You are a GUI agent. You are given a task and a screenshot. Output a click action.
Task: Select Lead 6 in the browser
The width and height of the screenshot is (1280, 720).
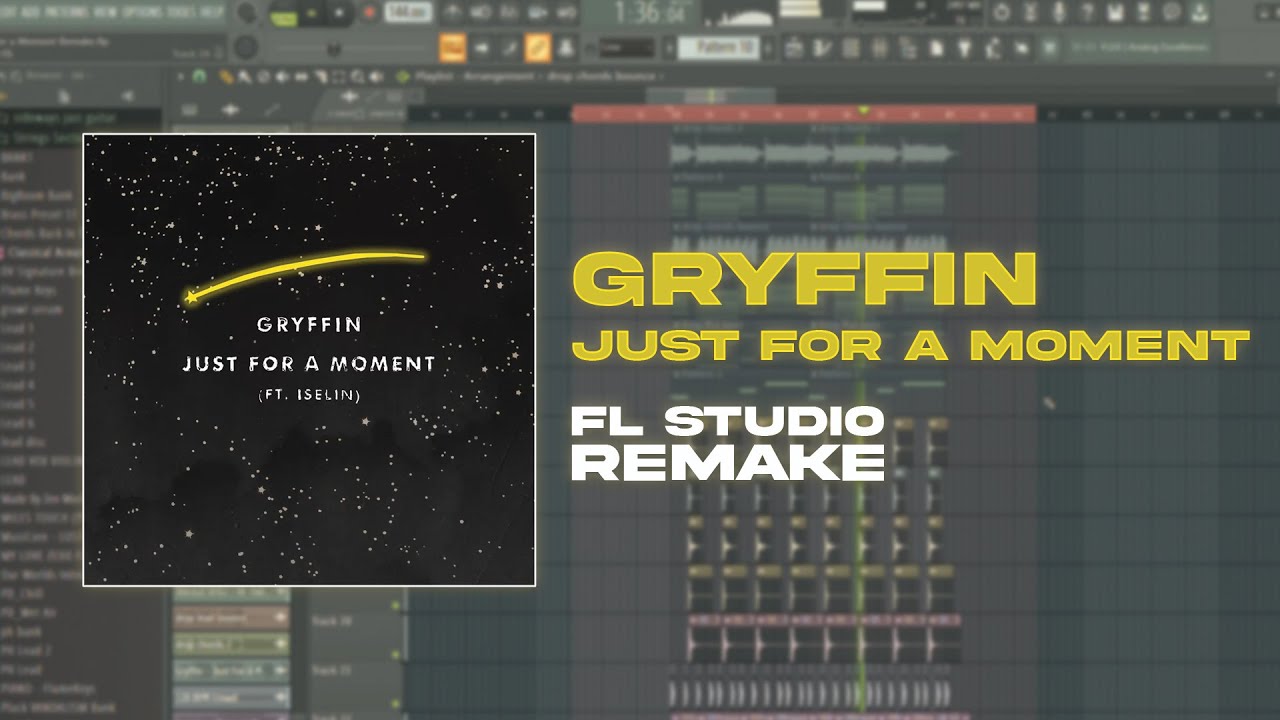(18, 423)
